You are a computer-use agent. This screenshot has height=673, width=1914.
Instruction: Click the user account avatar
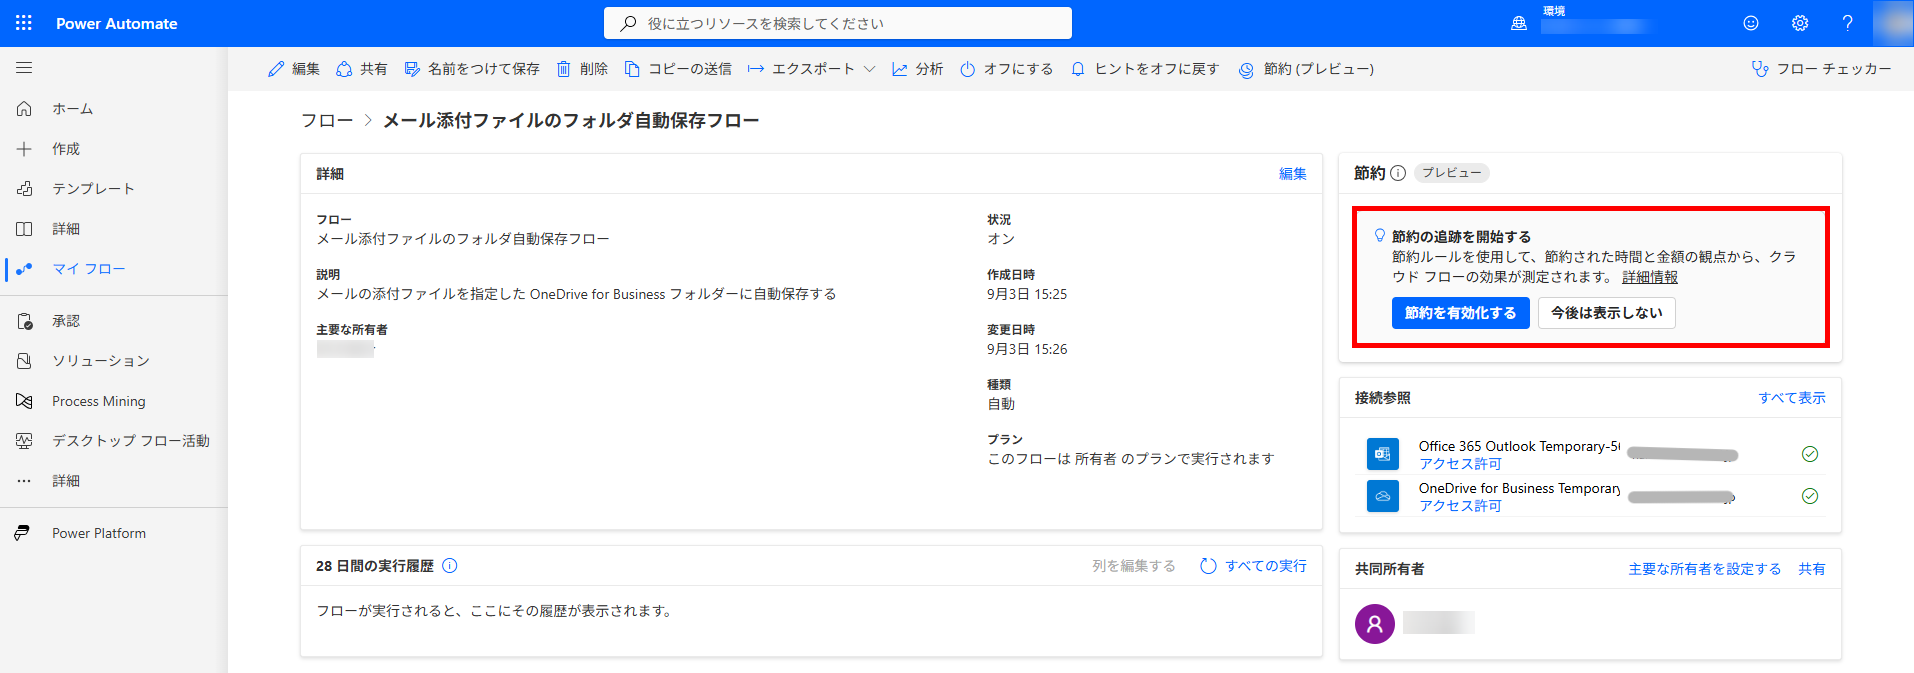(x=1893, y=23)
